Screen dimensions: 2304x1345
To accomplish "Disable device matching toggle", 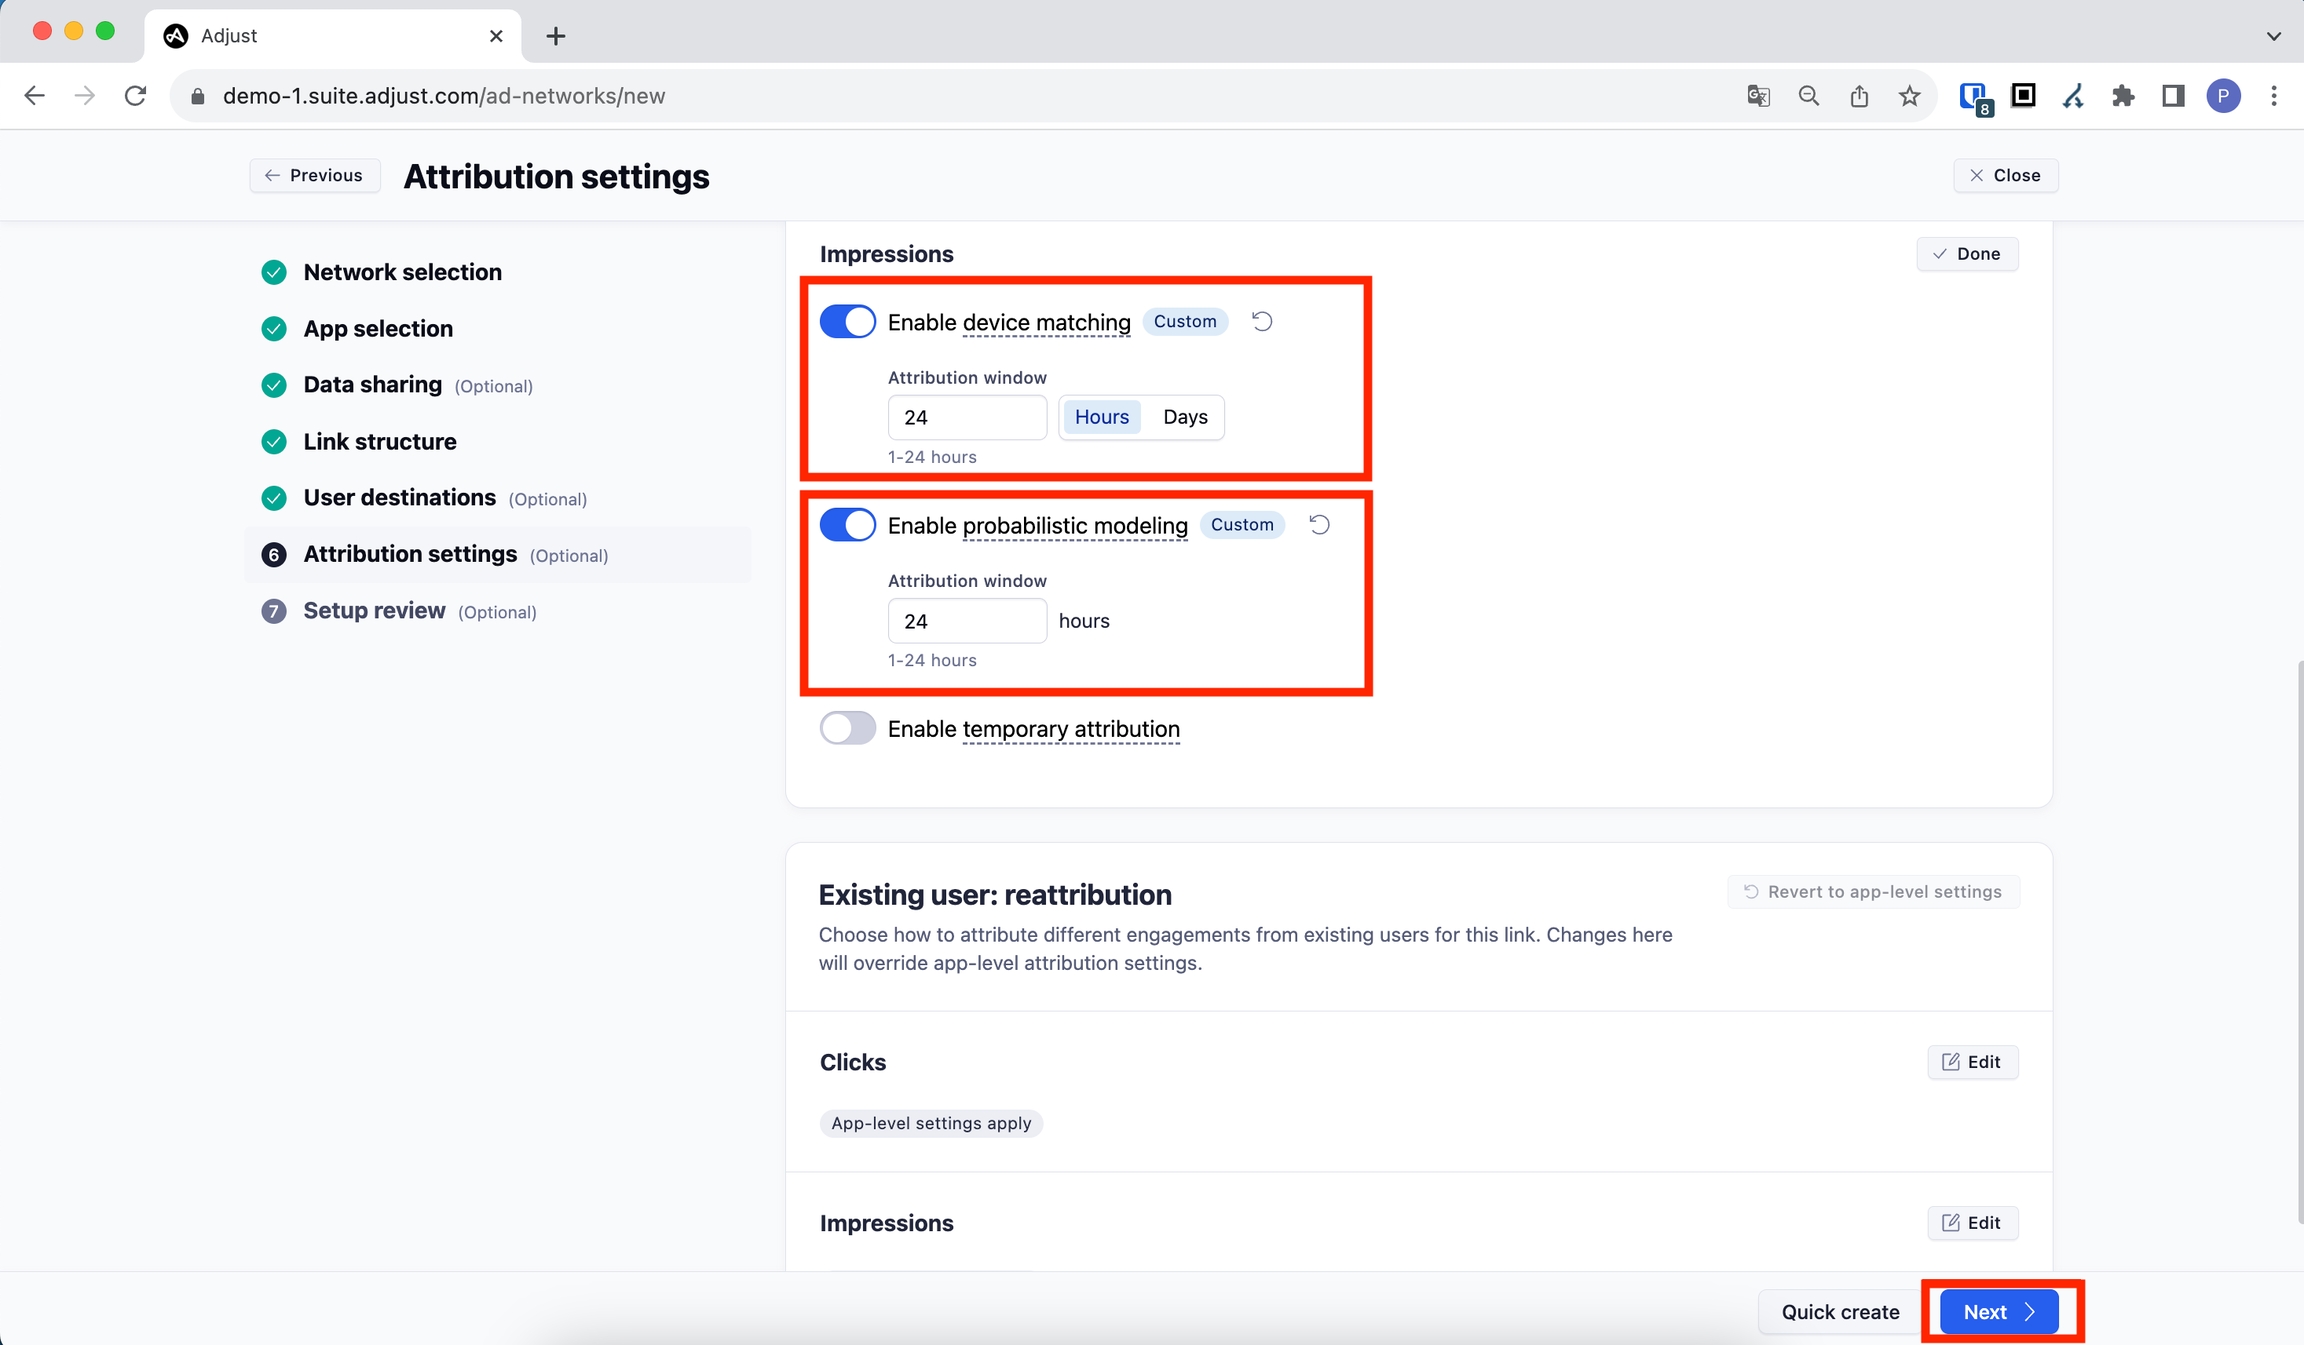I will [x=847, y=322].
